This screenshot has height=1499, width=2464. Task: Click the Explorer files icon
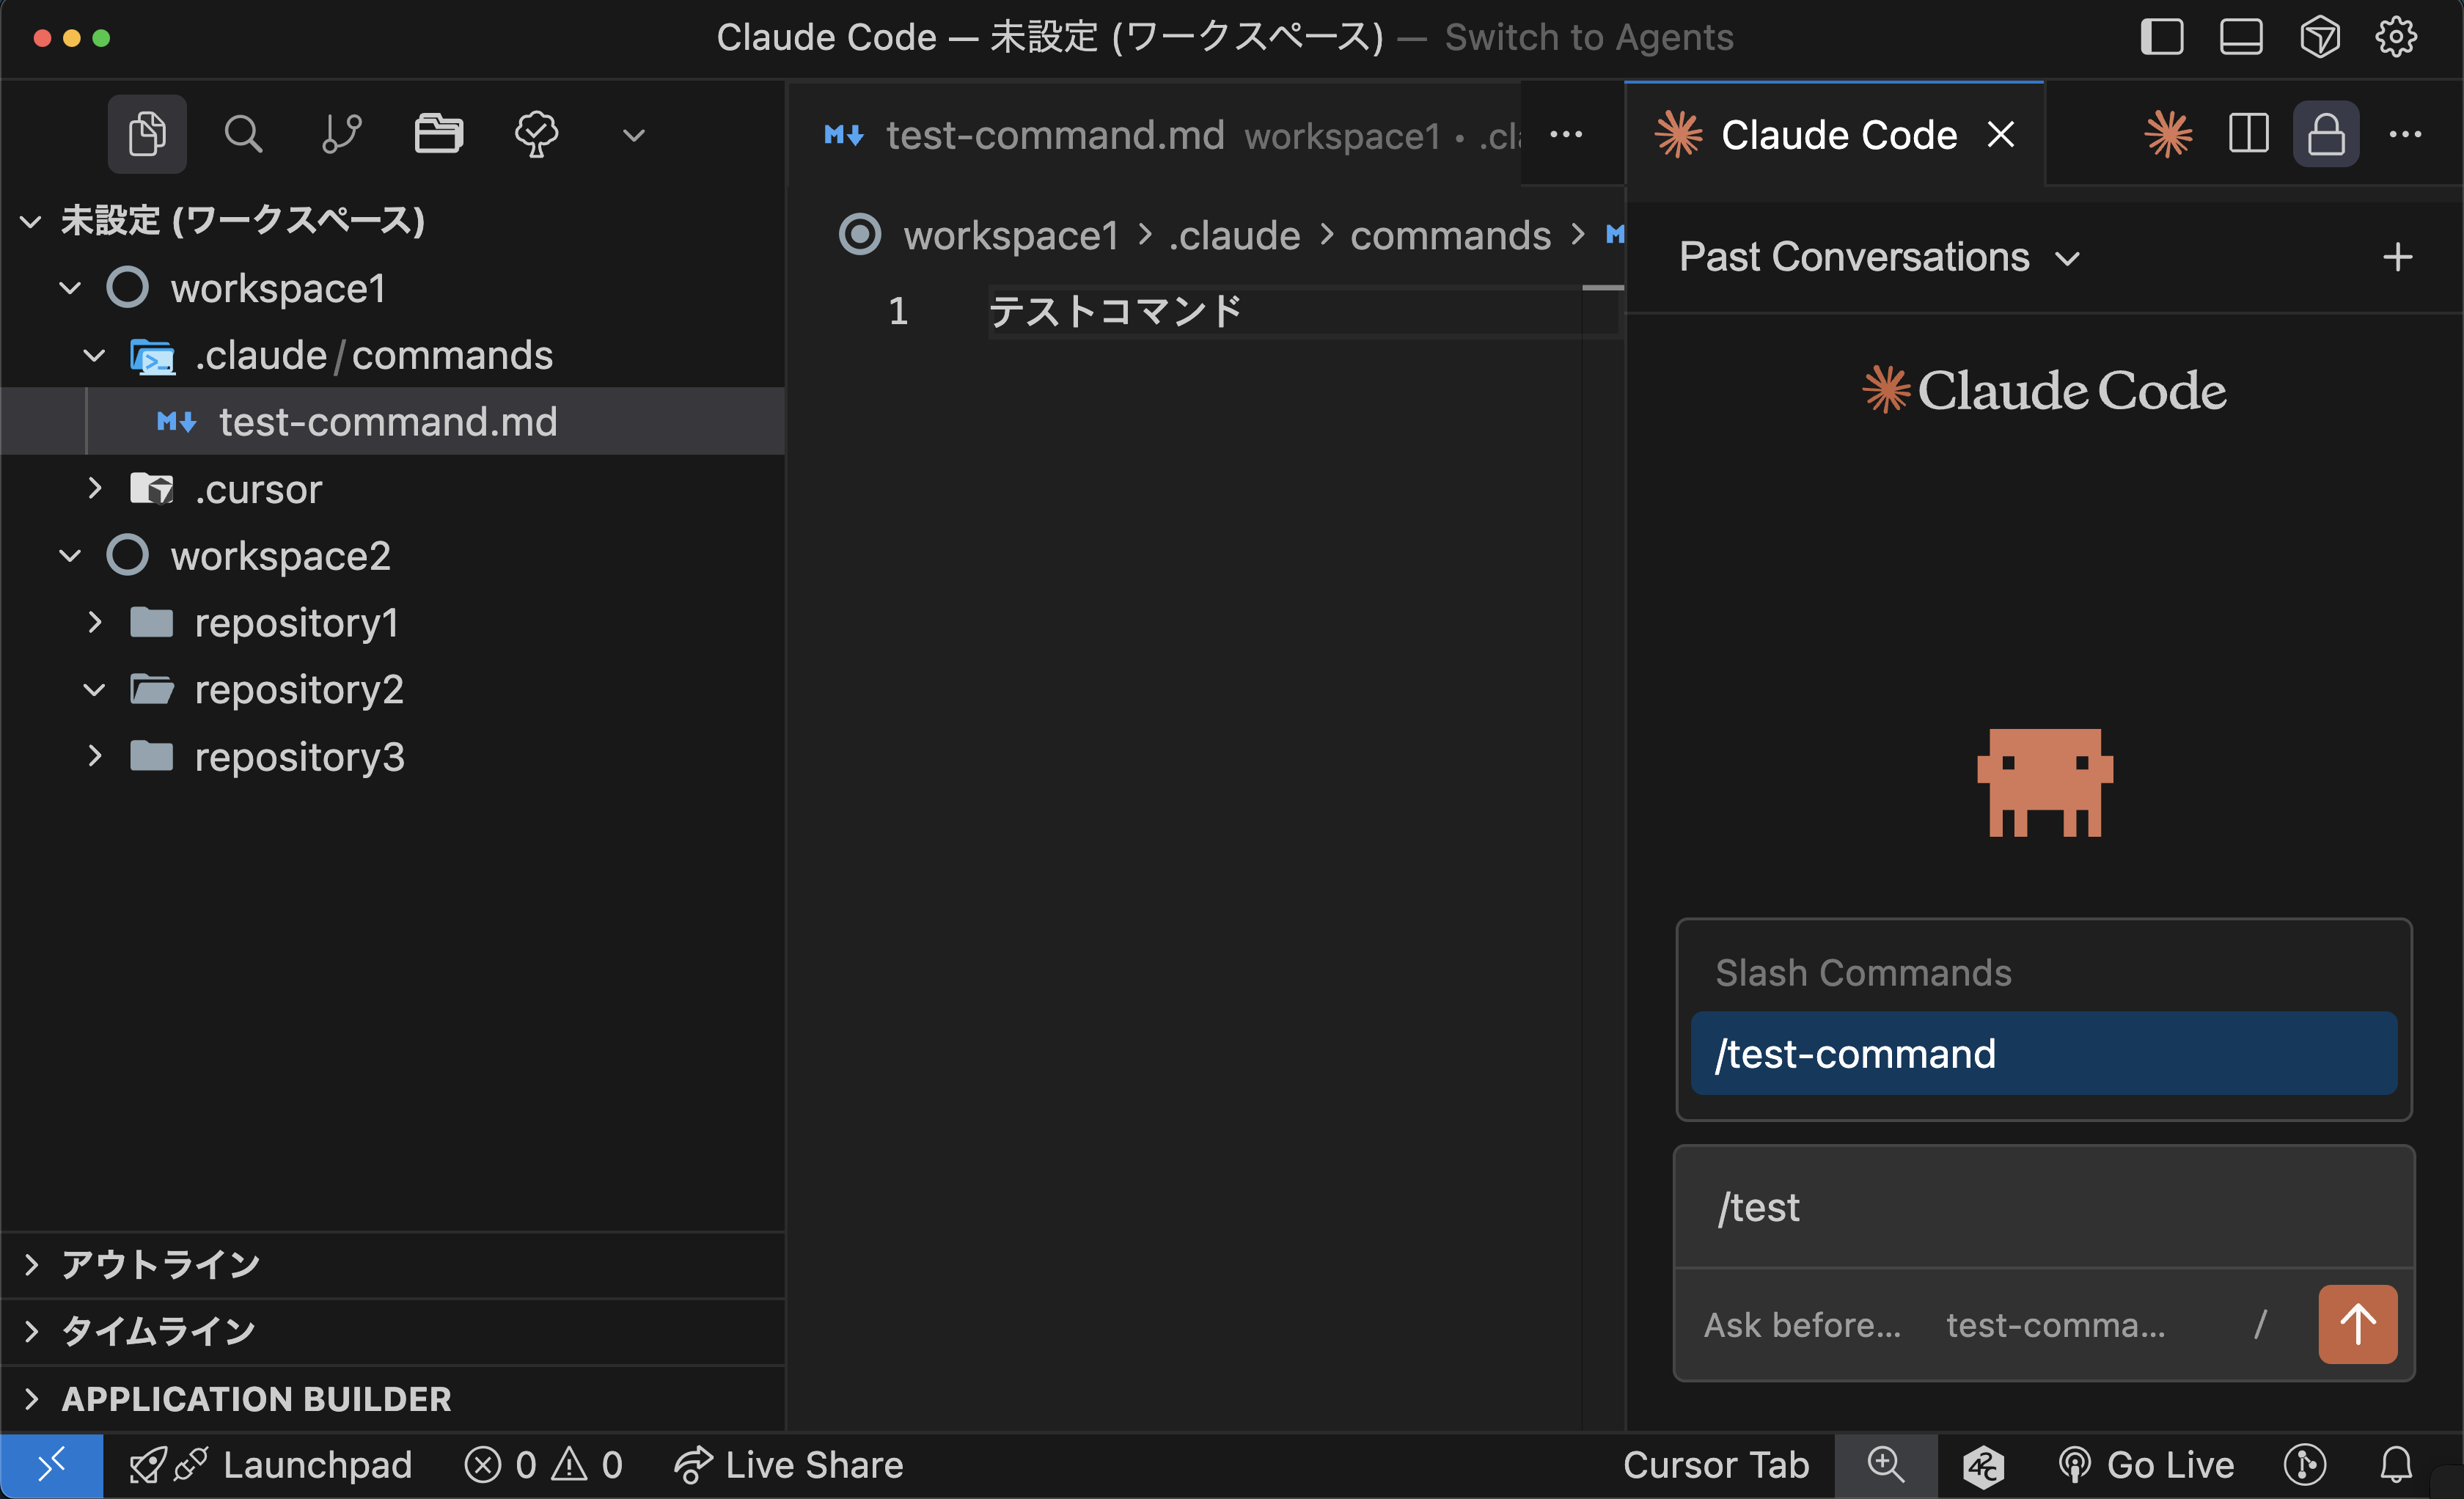tap(147, 134)
